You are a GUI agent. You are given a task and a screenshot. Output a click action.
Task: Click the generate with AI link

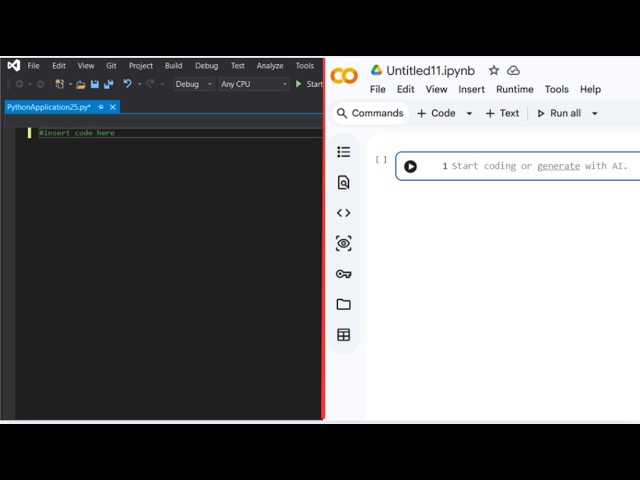(x=558, y=166)
